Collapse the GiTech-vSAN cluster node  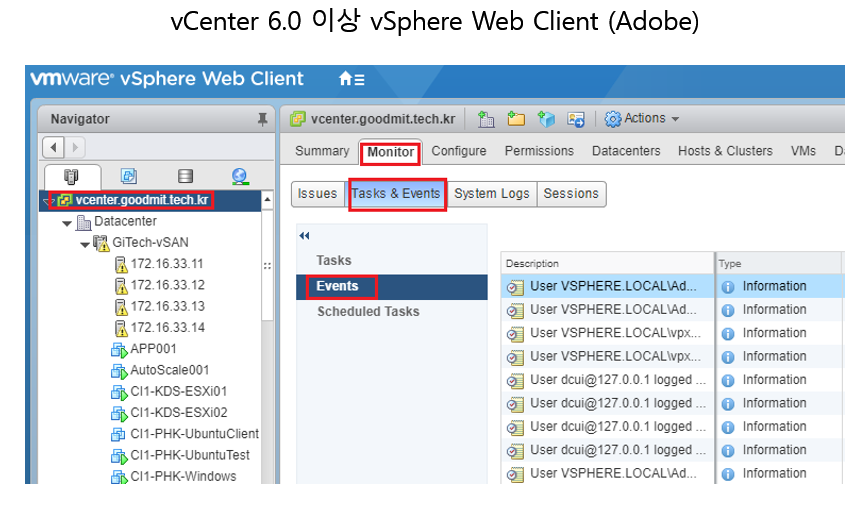click(85, 244)
